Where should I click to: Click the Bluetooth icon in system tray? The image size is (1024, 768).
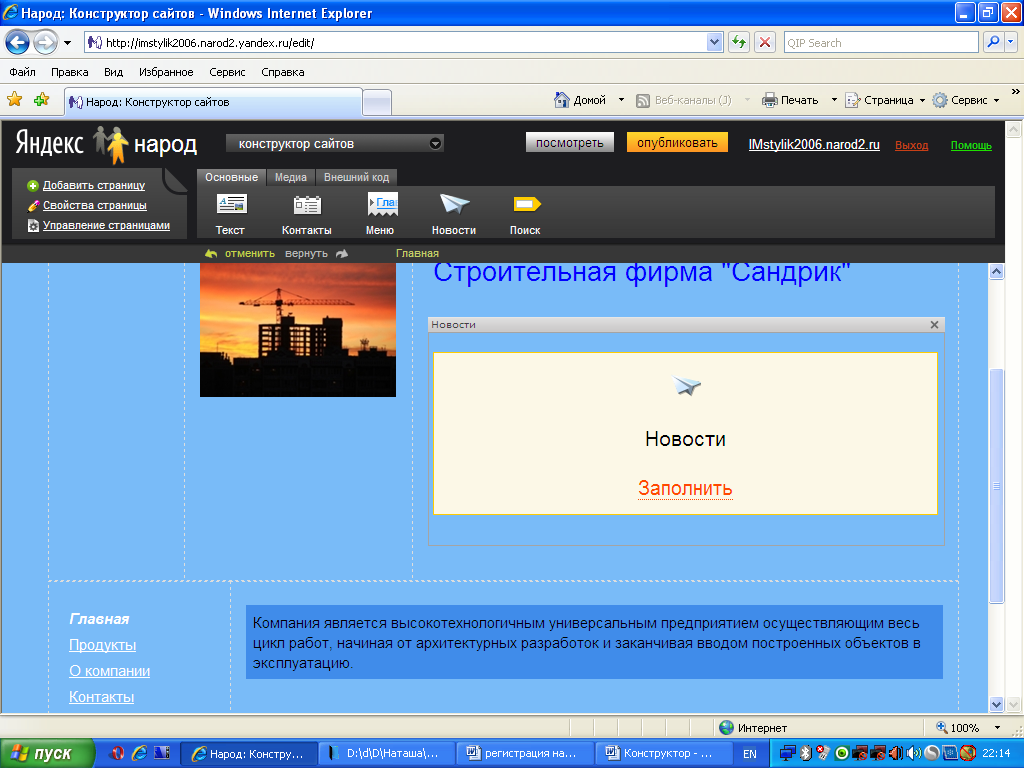click(x=806, y=753)
